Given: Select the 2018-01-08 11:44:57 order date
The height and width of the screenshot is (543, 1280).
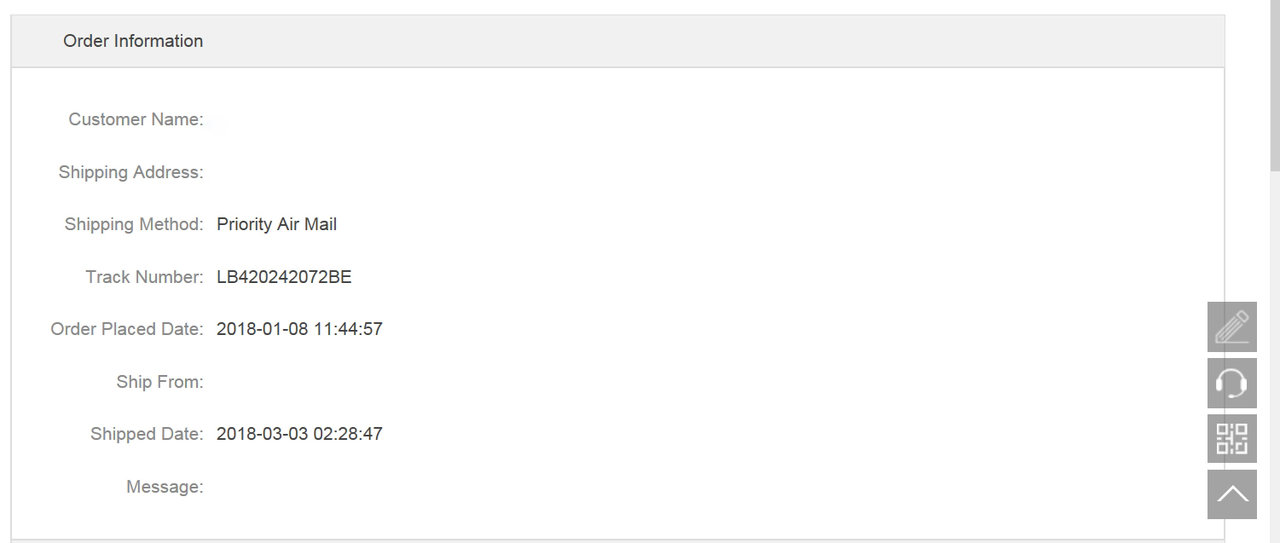Looking at the screenshot, I should (299, 329).
